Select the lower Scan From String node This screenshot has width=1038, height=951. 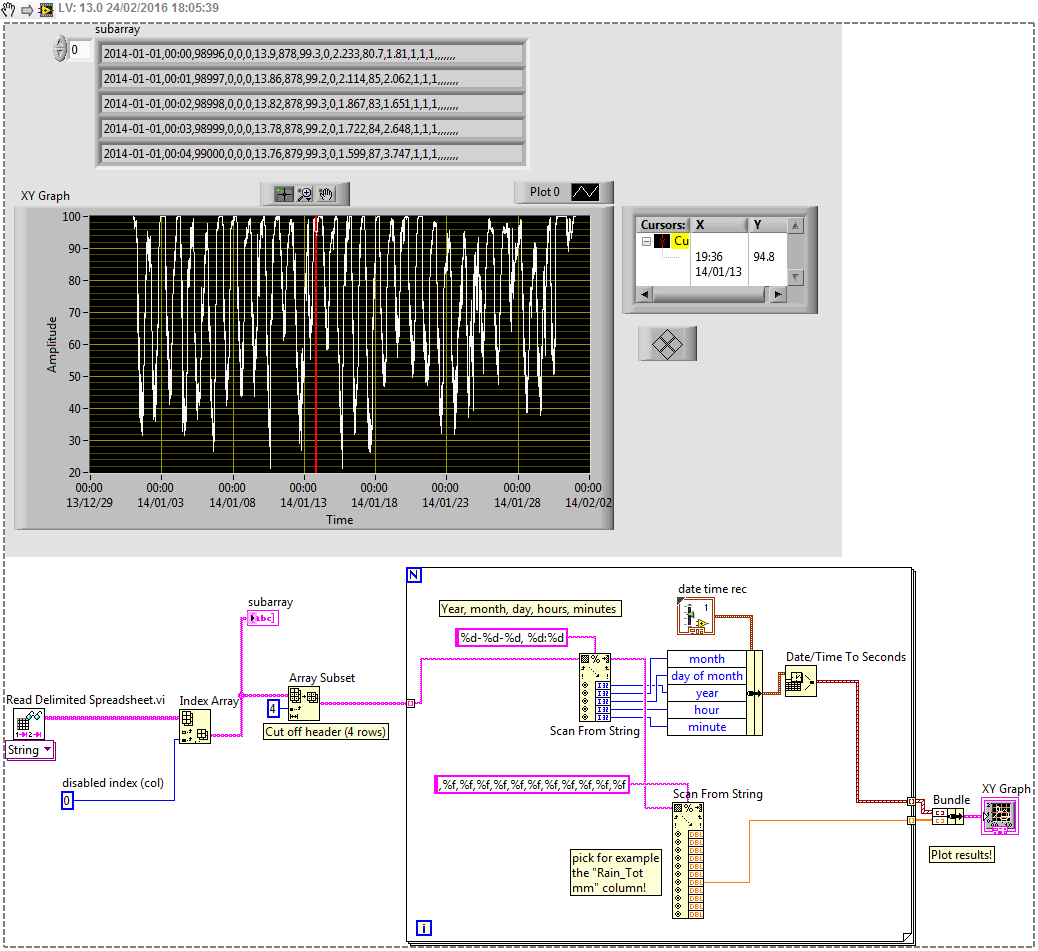[688, 860]
